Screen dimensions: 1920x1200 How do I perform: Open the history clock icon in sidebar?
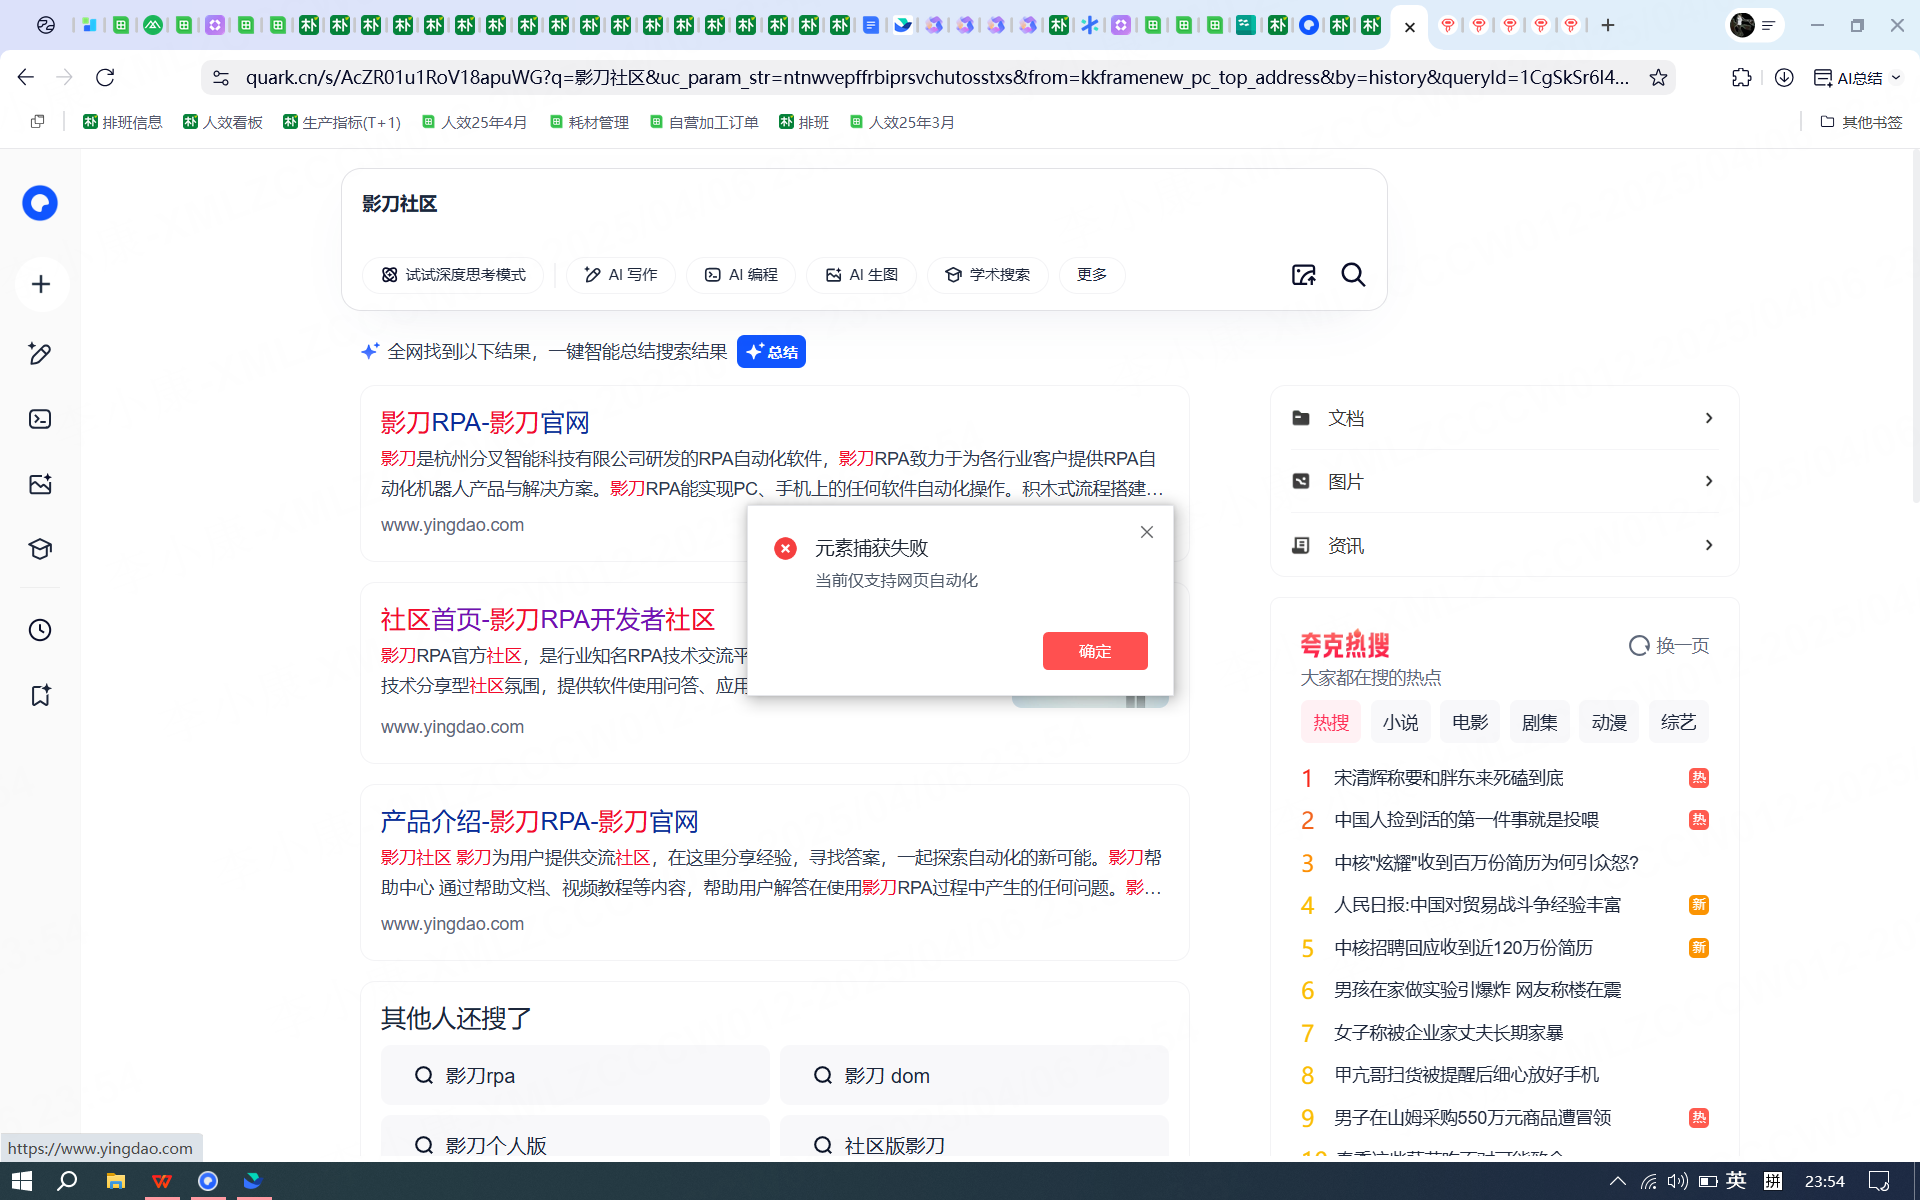(40, 630)
